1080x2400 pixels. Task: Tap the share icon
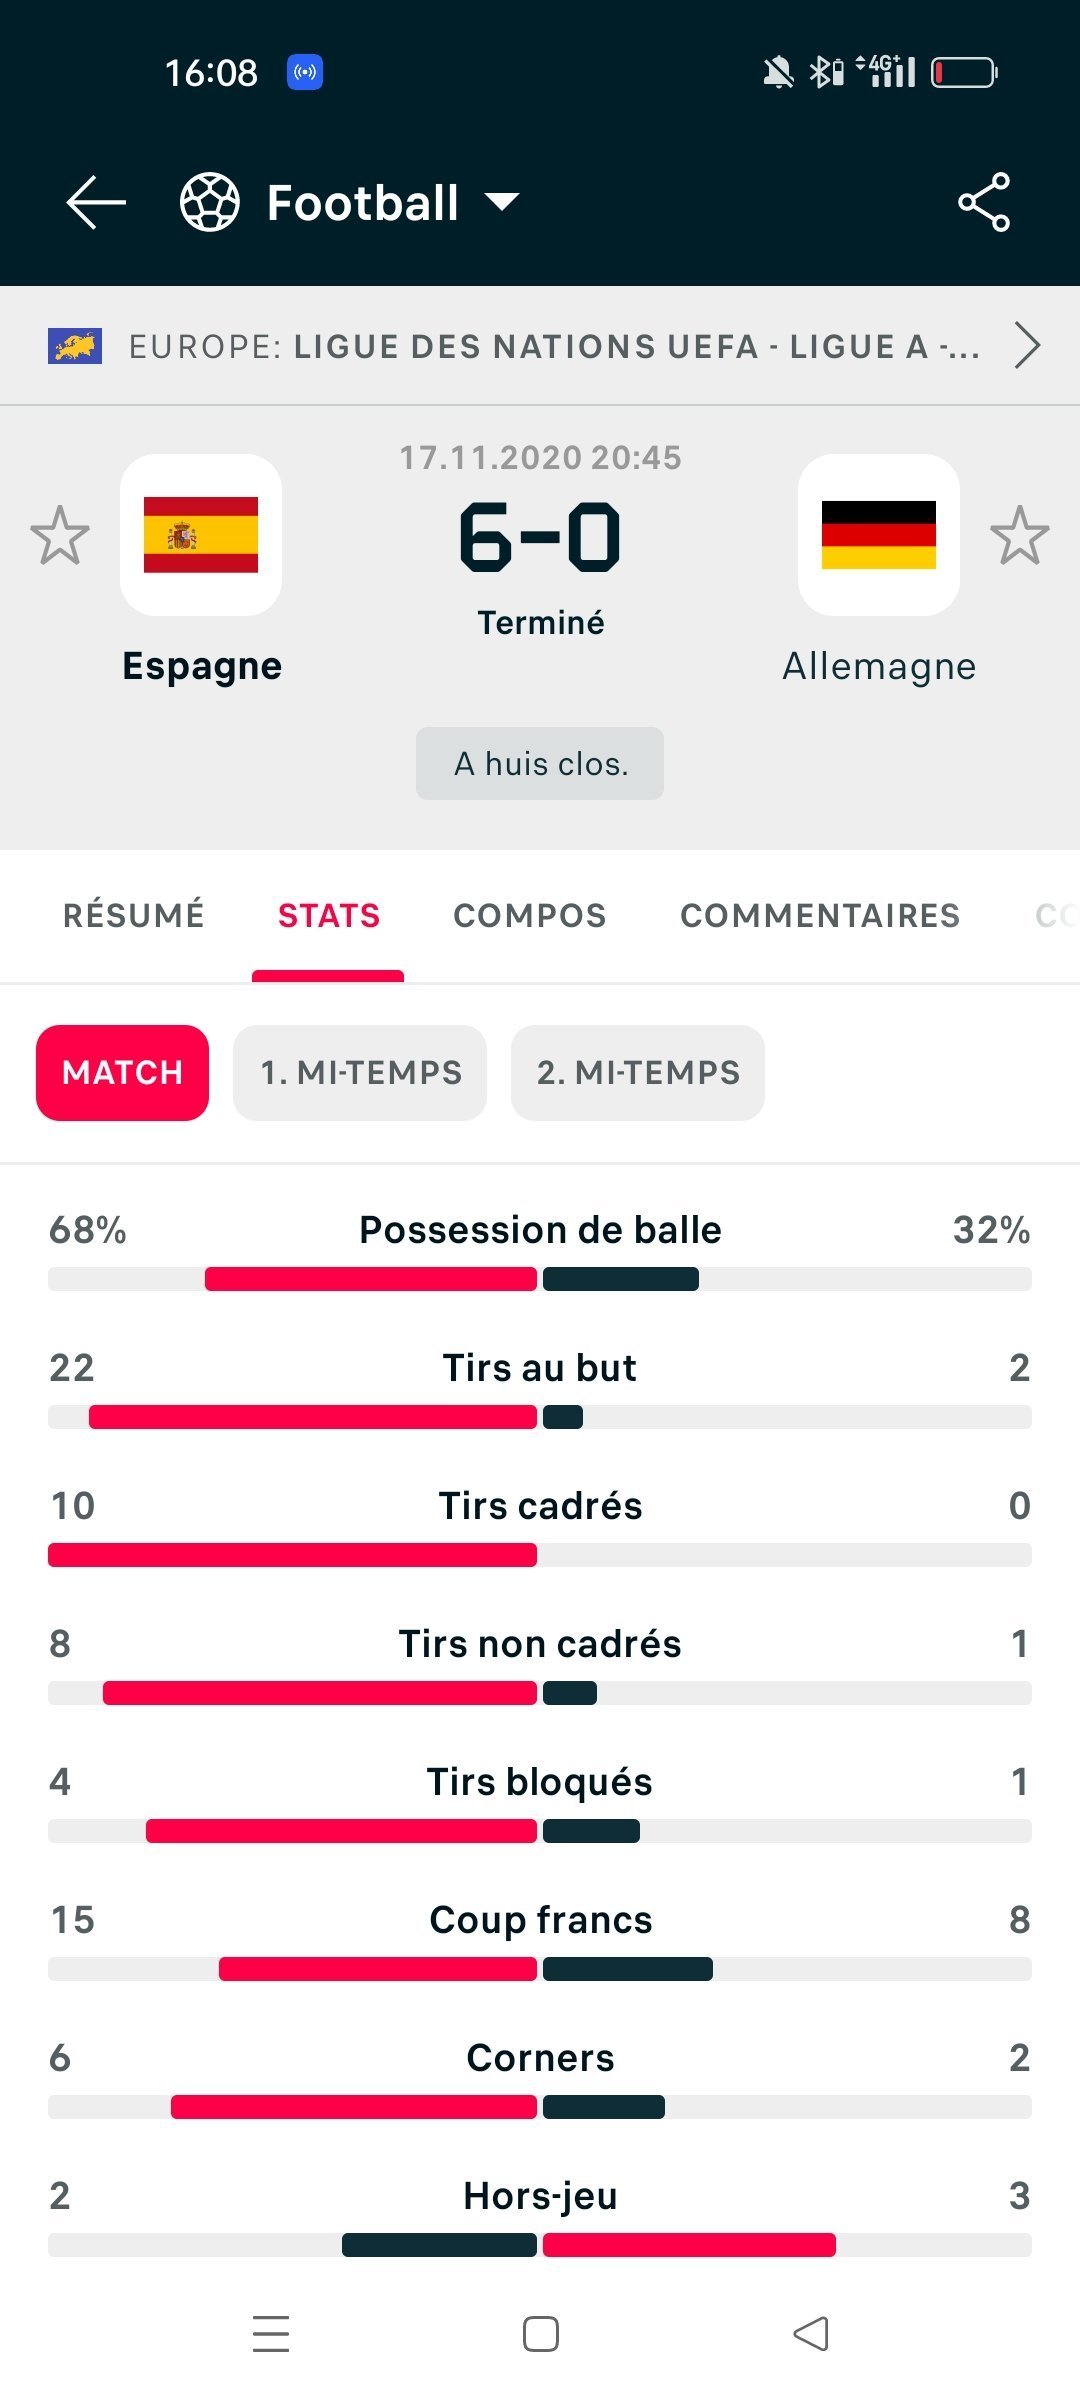pos(984,202)
